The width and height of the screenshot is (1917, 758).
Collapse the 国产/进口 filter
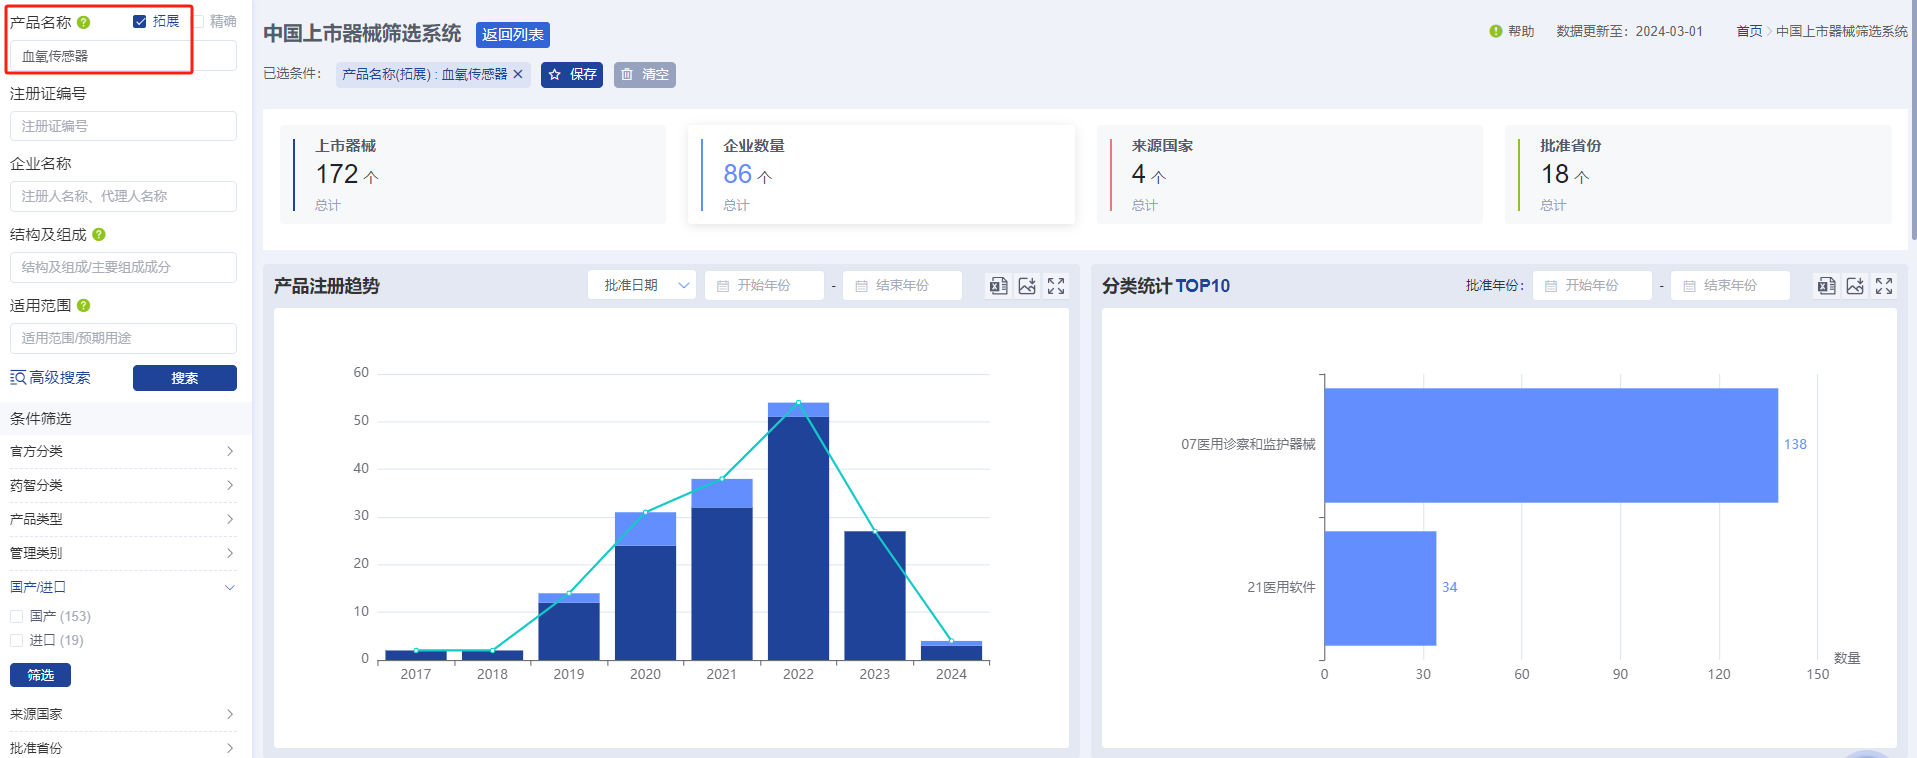click(x=123, y=587)
